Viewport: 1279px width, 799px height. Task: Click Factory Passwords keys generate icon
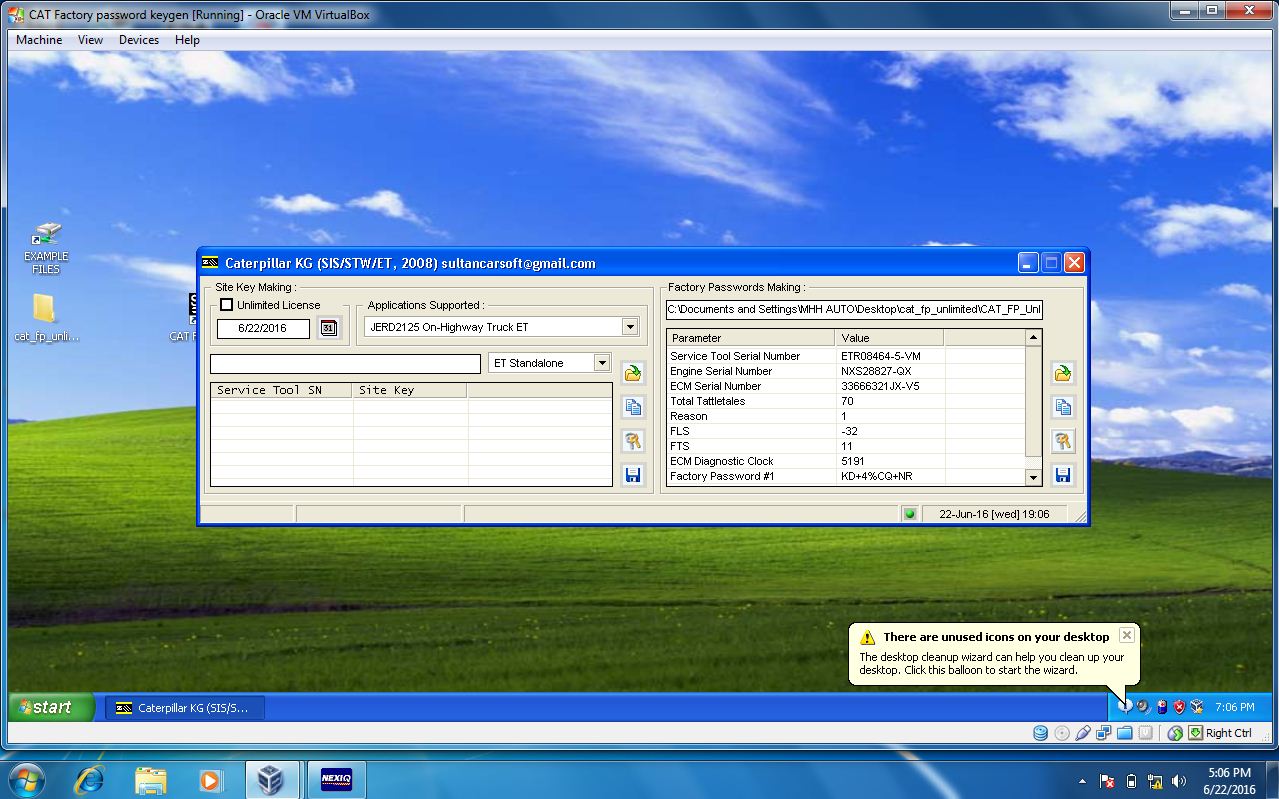1062,441
